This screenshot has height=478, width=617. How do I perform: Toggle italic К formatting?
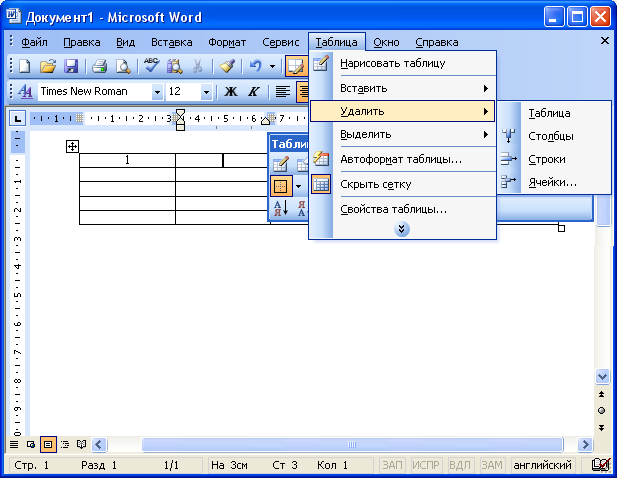point(253,92)
